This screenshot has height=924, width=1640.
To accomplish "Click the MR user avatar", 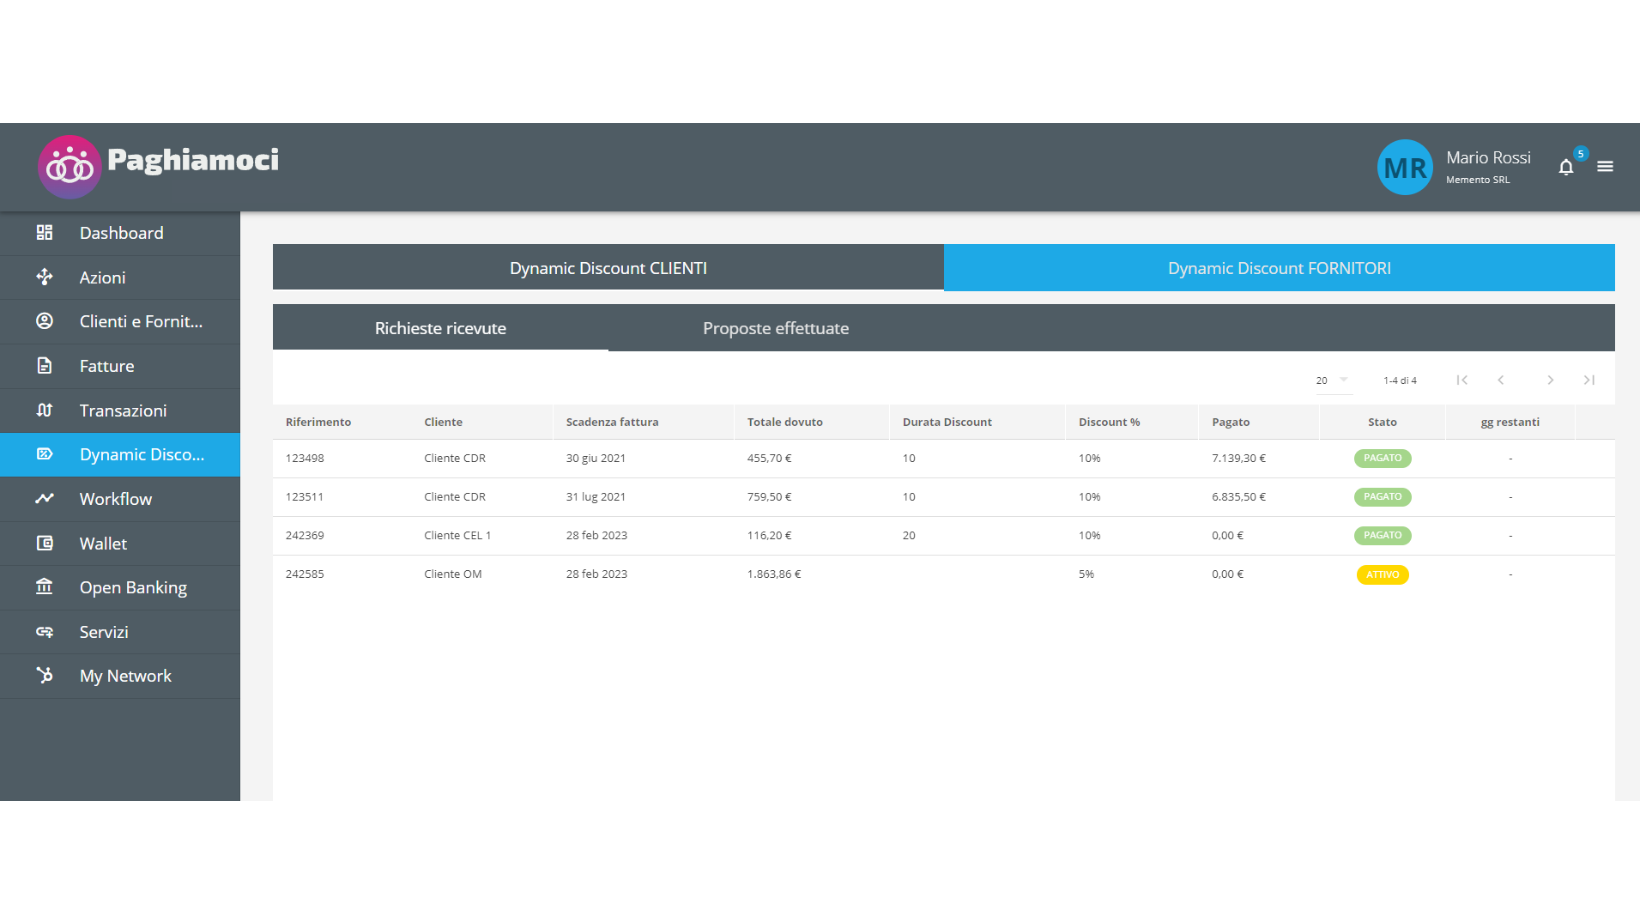I will [1404, 167].
